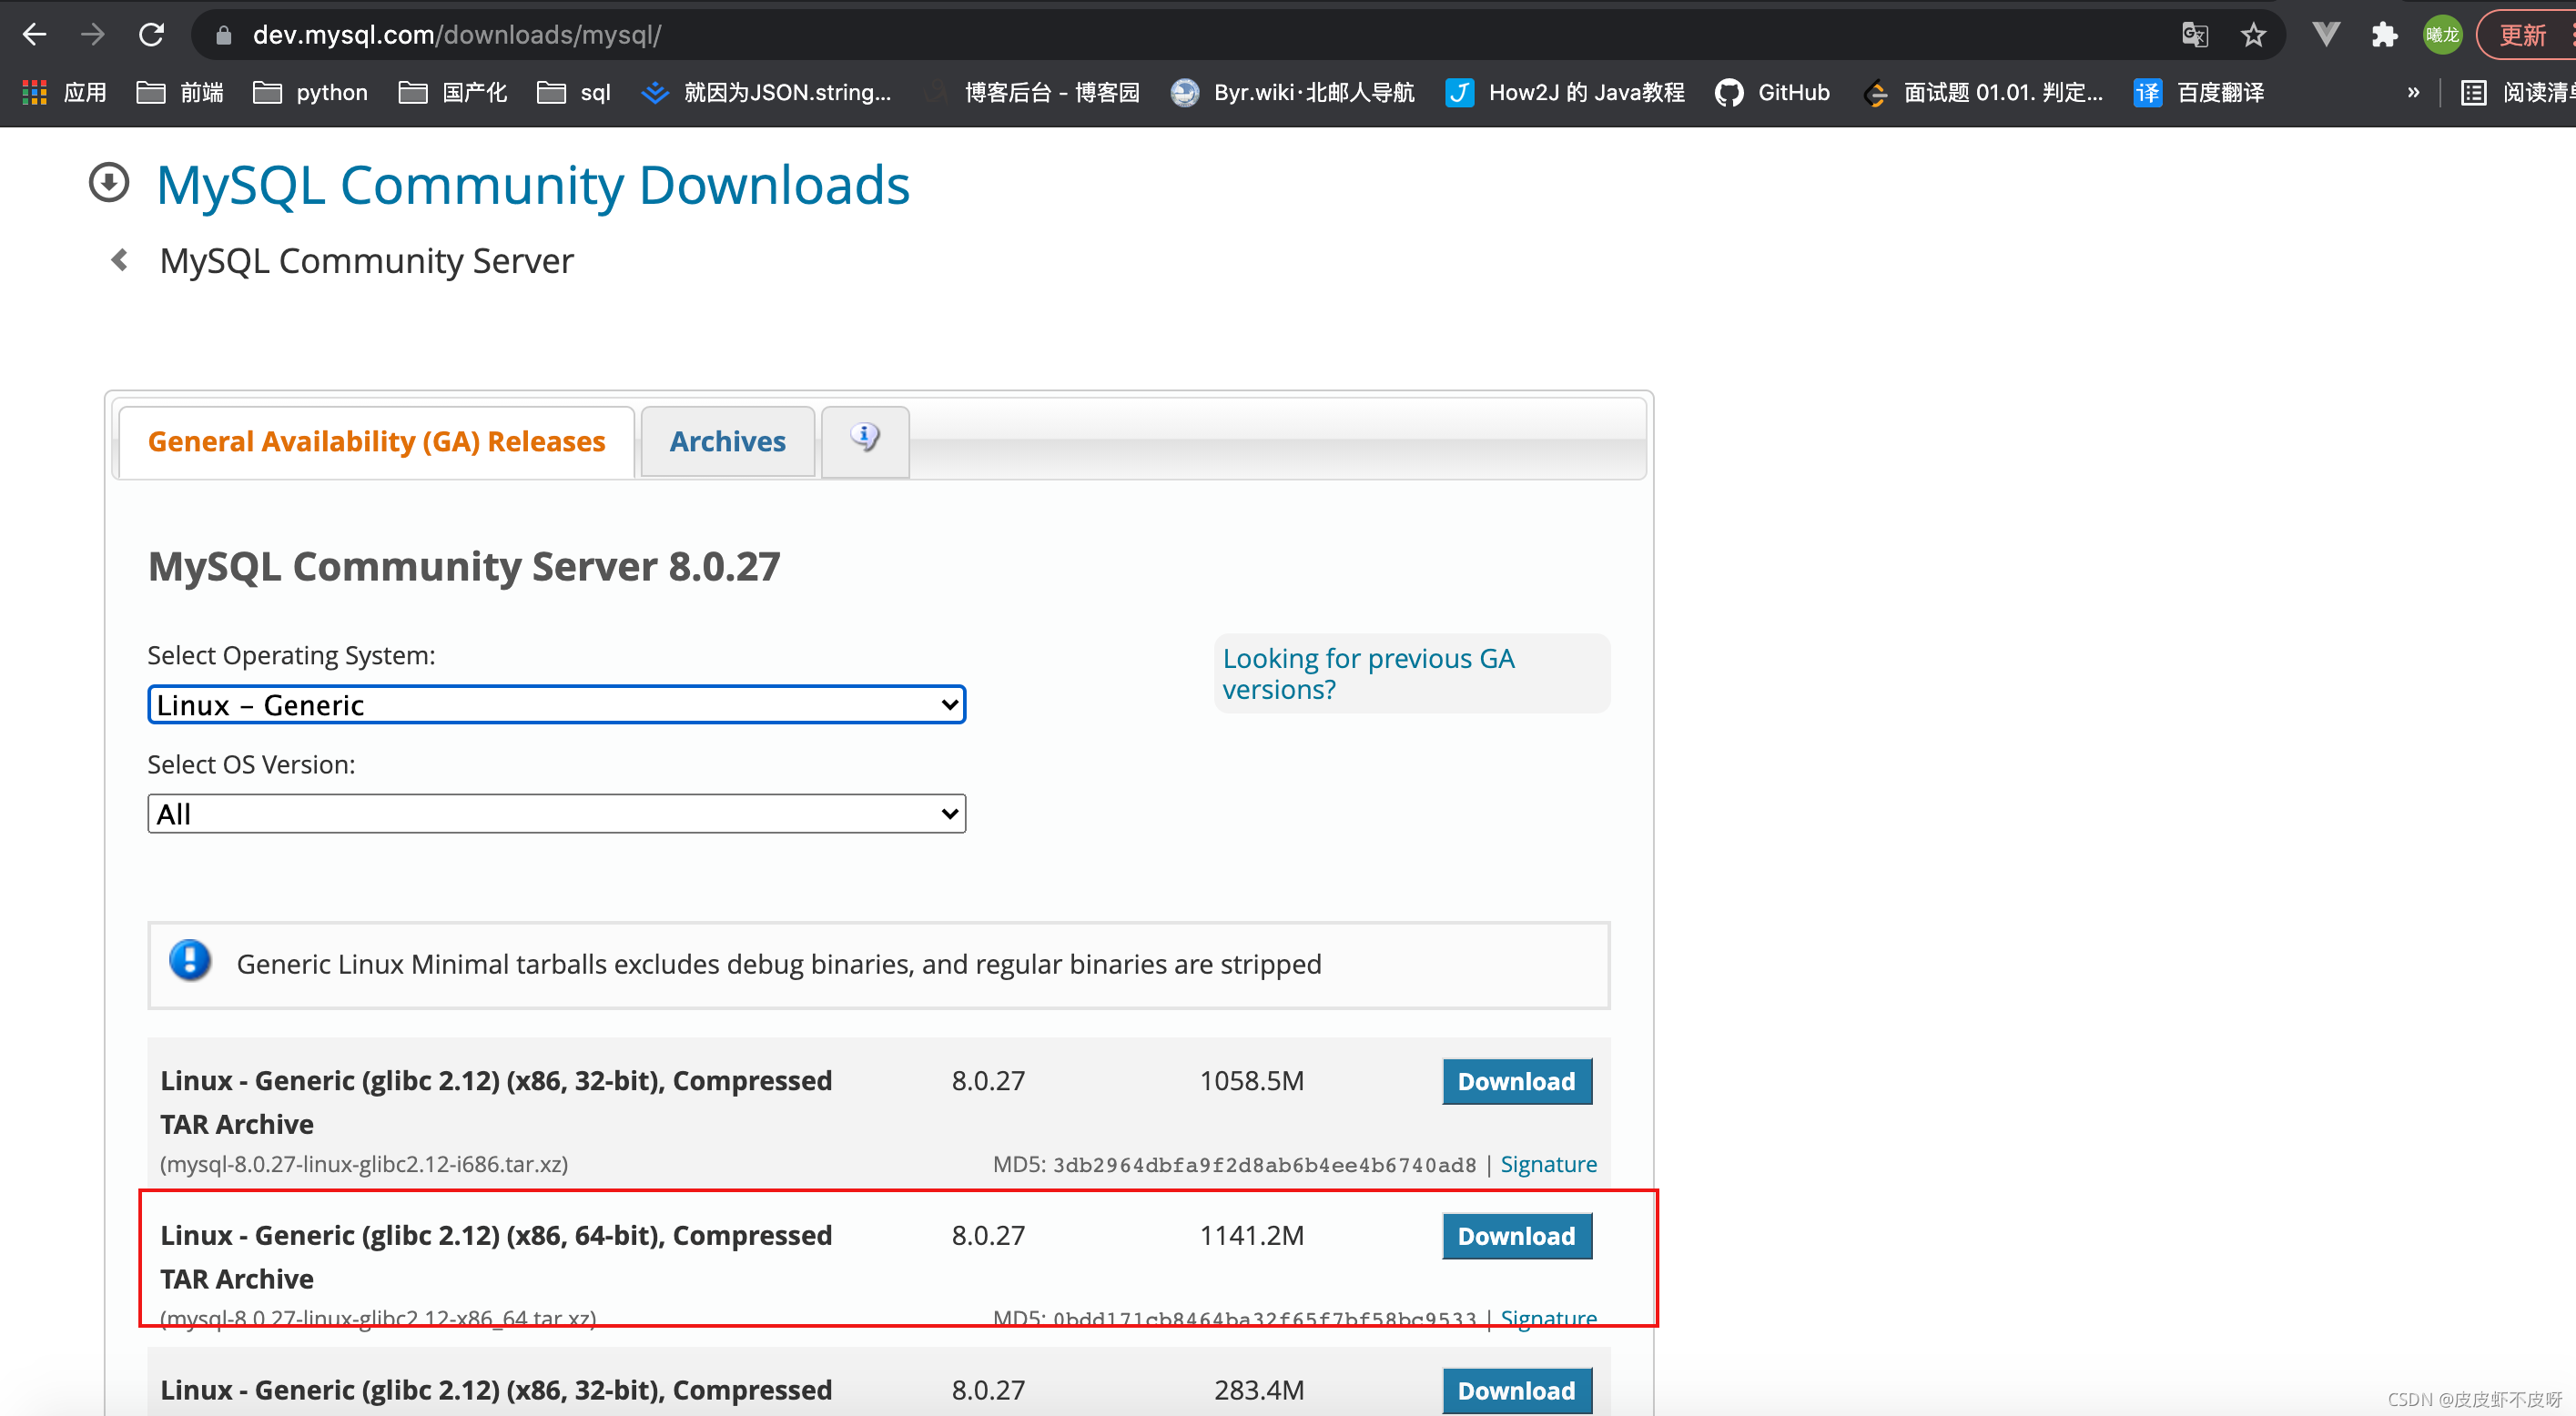Open the 前端 bookmark folder
Image resolution: width=2576 pixels, height=1416 pixels.
click(180, 93)
